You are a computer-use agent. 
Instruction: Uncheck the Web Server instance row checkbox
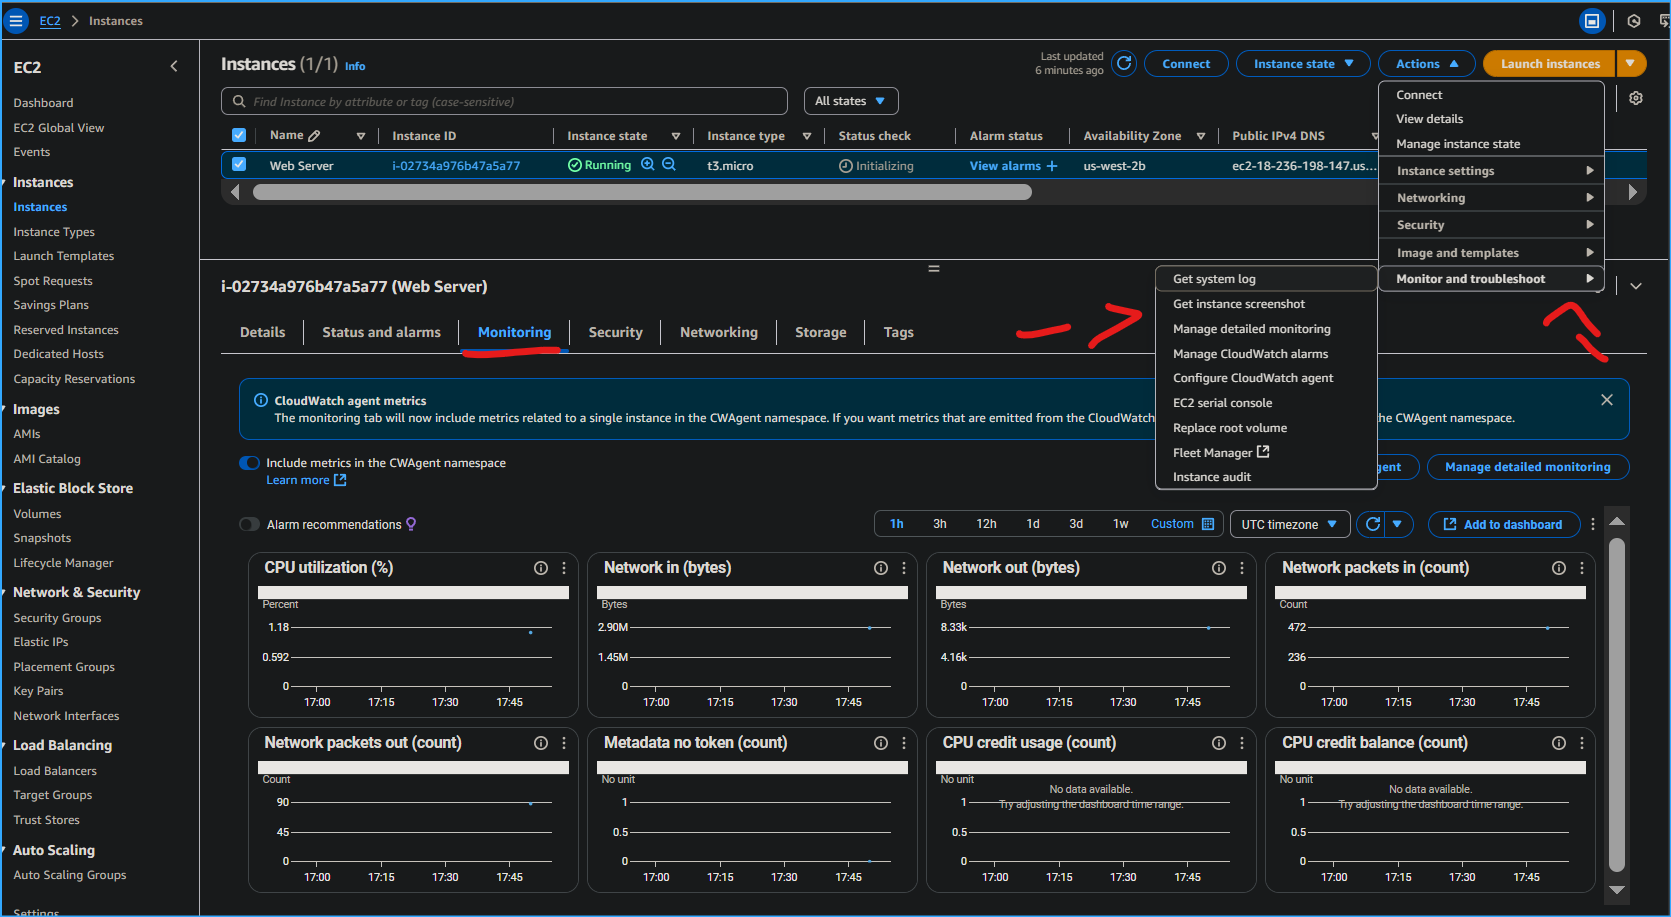point(239,164)
